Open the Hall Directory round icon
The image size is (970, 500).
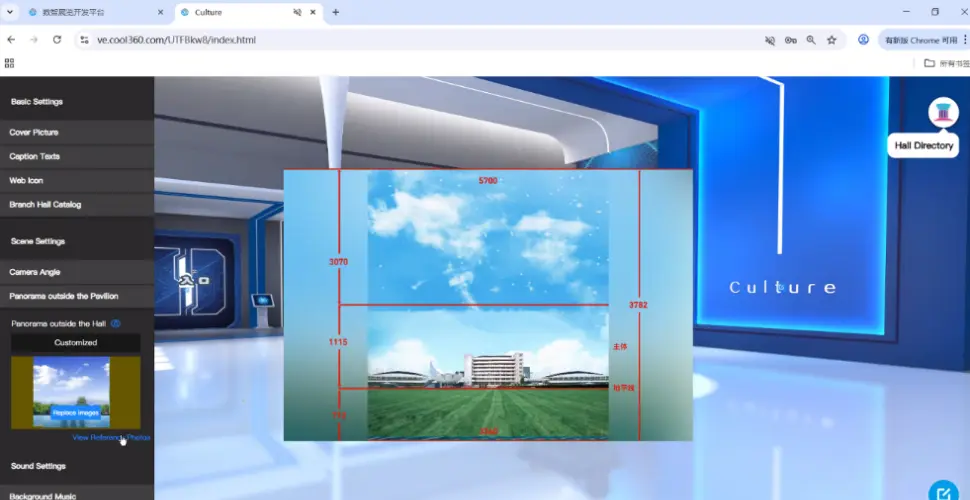click(x=943, y=113)
